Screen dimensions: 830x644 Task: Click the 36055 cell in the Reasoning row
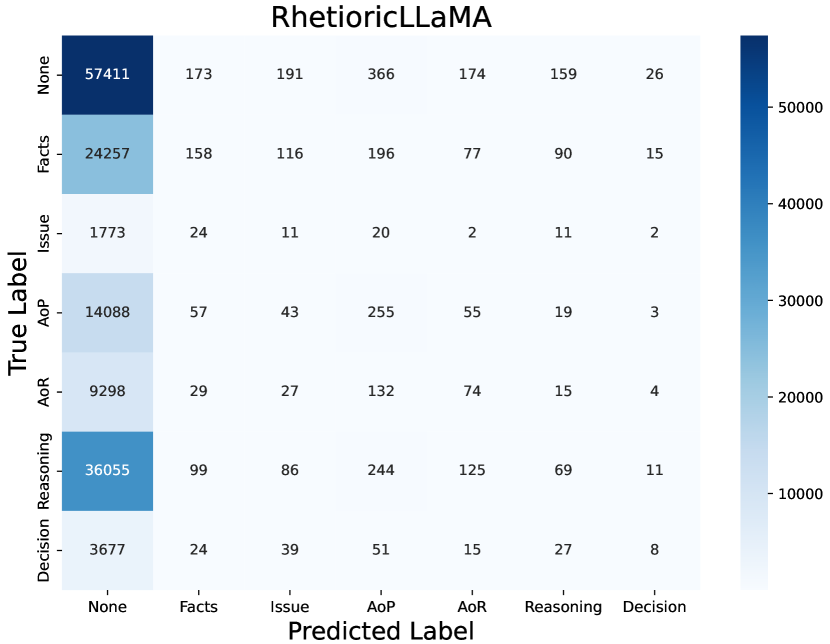click(107, 471)
